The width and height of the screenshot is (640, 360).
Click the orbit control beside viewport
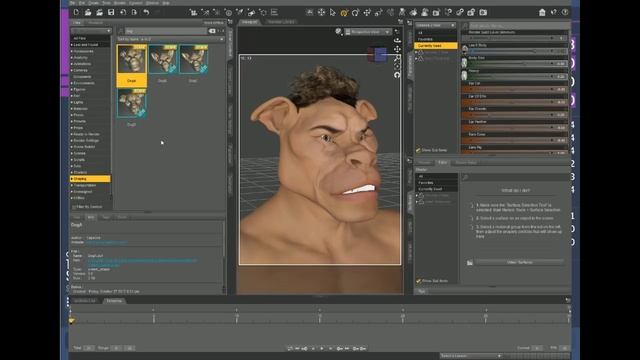click(397, 40)
